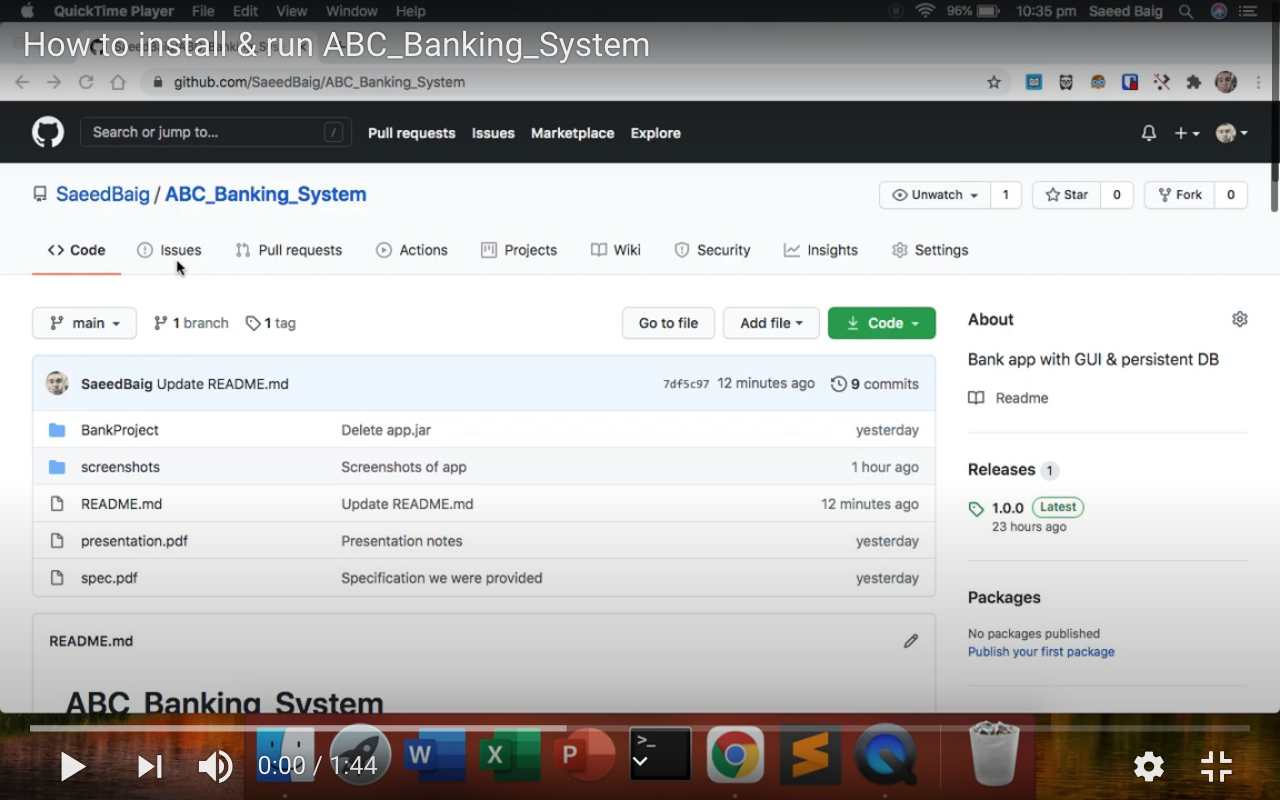This screenshot has height=800, width=1280.
Task: Open Google Chrome from the Dock
Action: pos(735,754)
